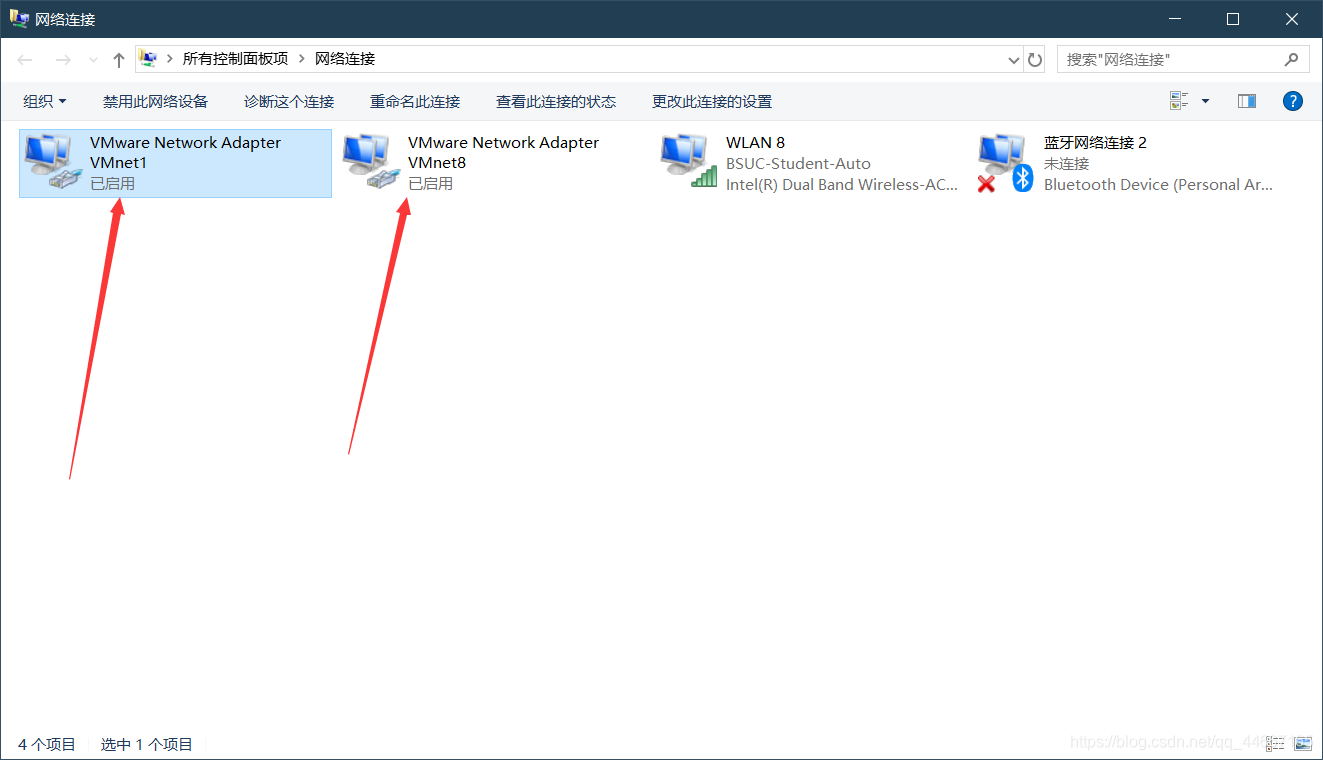Minimize the 网络连接 window
The height and width of the screenshot is (760, 1323).
point(1174,19)
